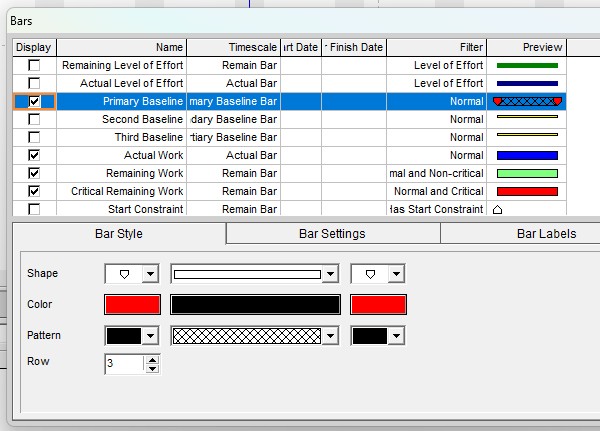Viewport: 600px width, 431px height.
Task: Switch to Bar Style tab
Action: coord(119,233)
